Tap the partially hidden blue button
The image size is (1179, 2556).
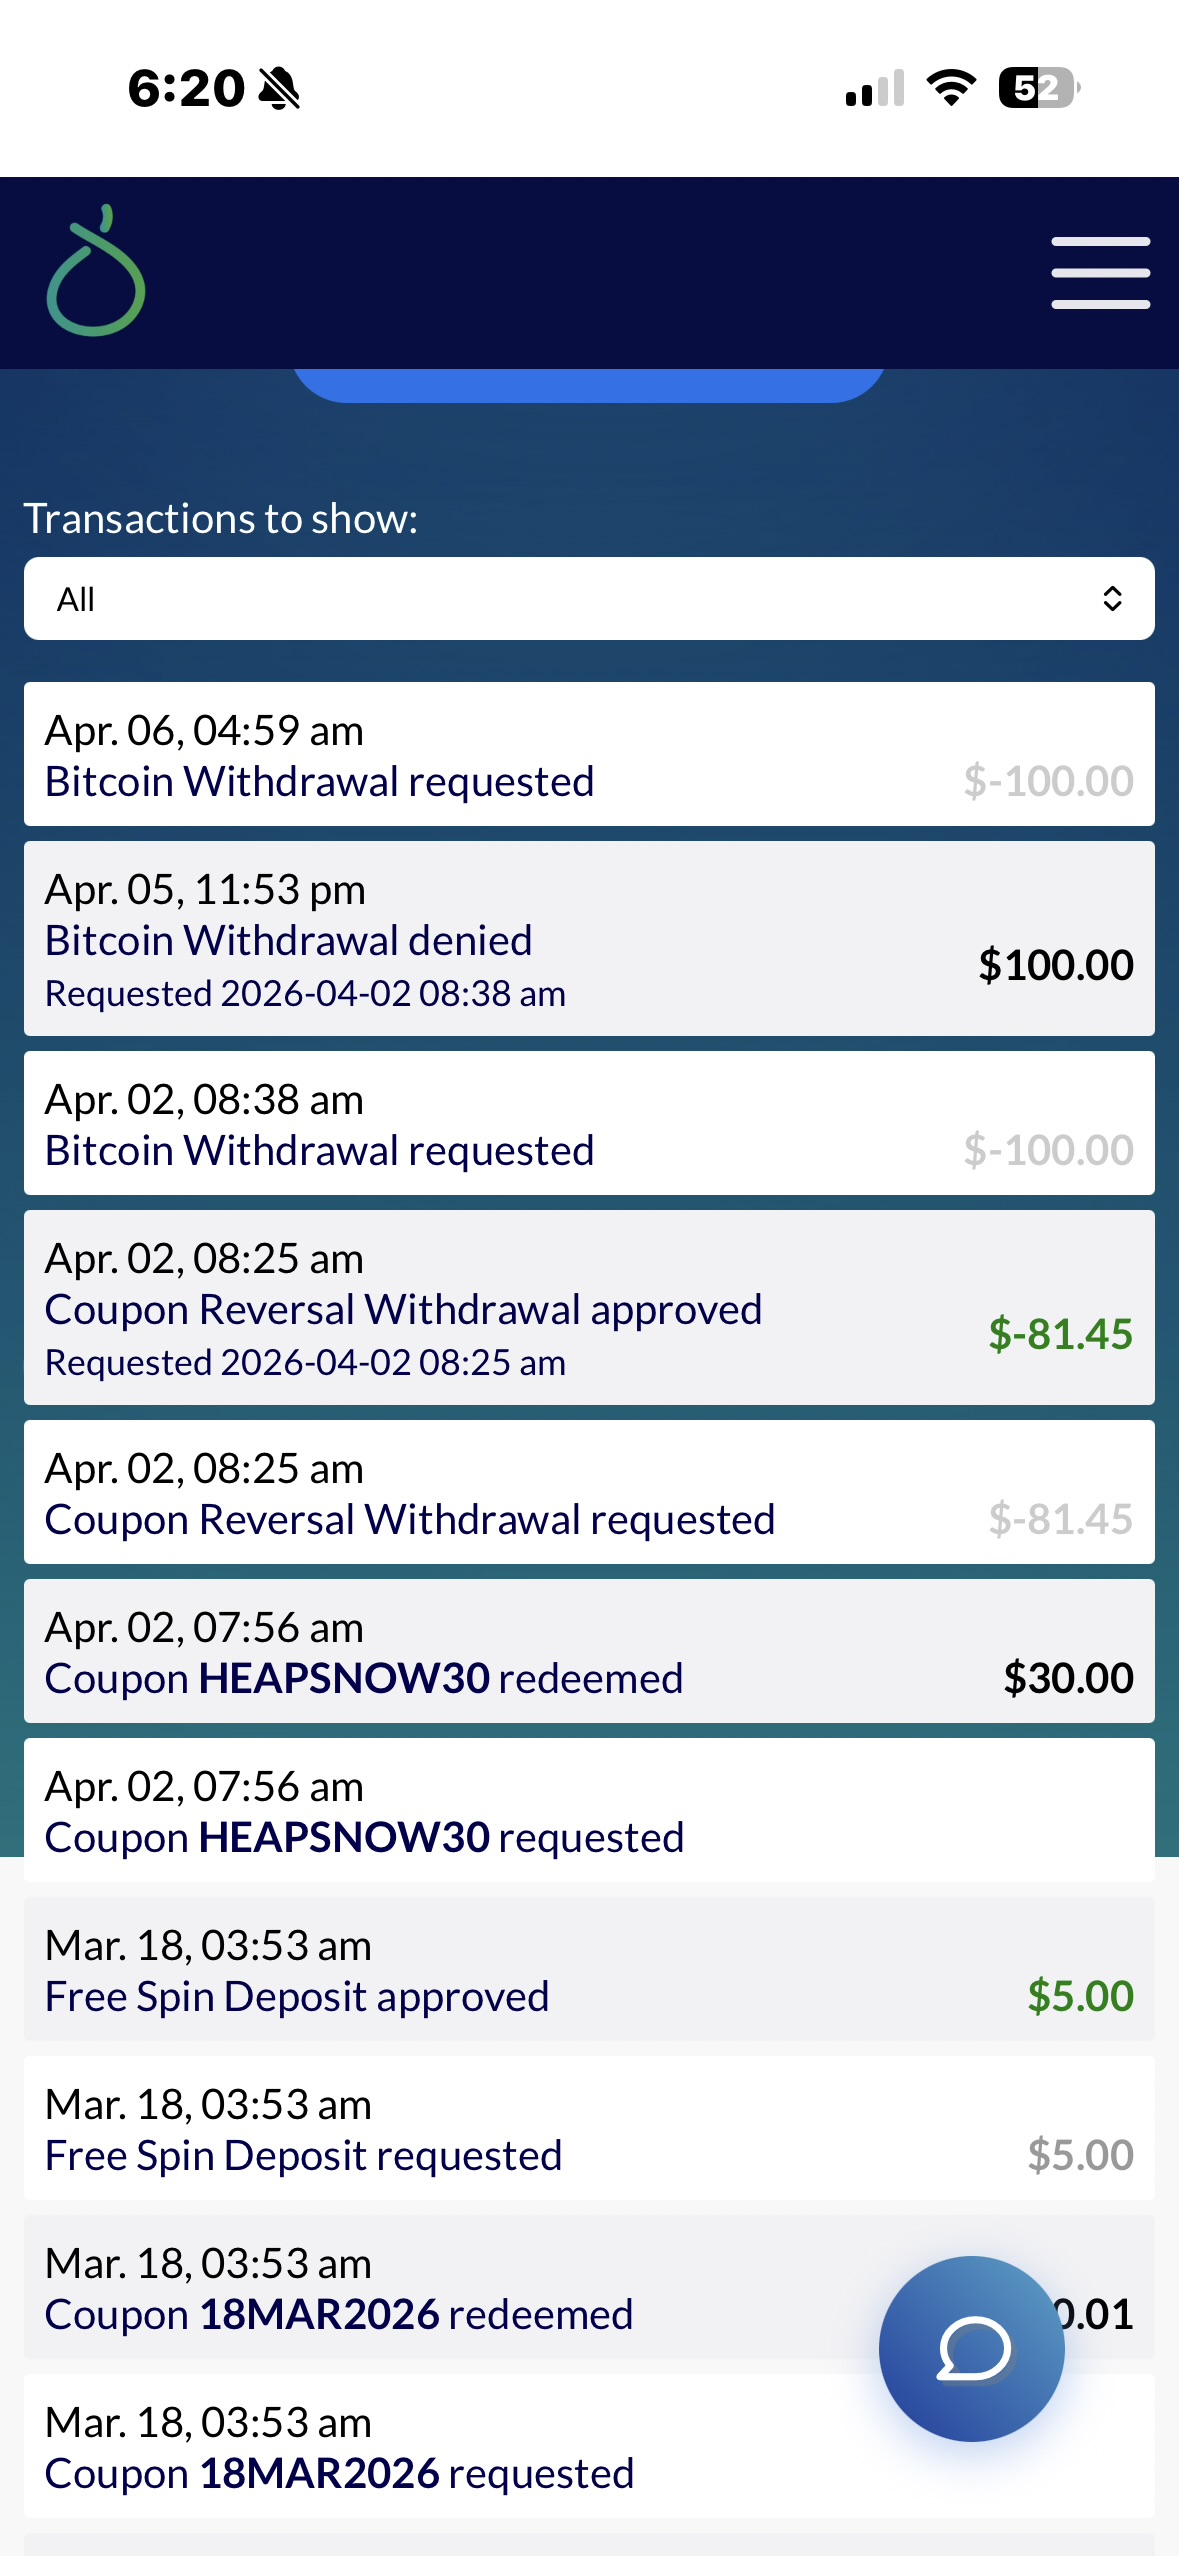tap(589, 385)
